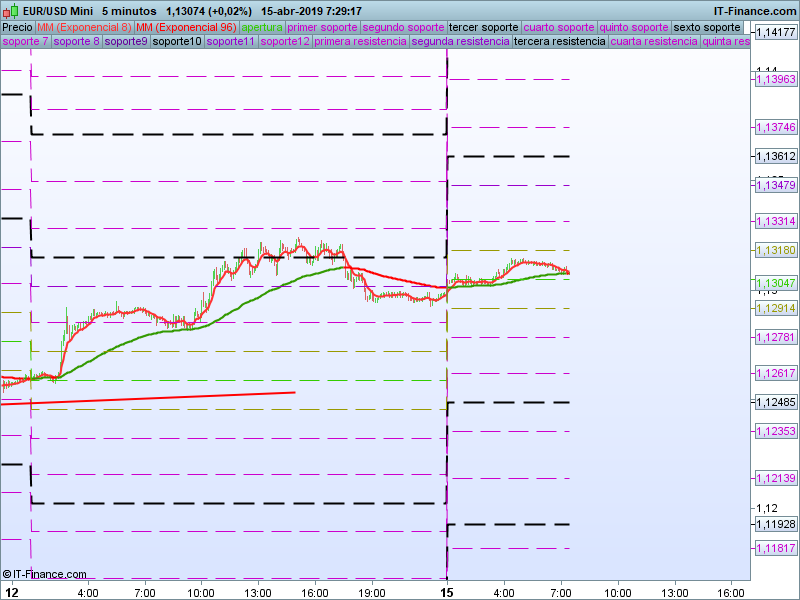This screenshot has height=600, width=800.
Task: Select the 'tercera resistencia' legend label
Action: tap(559, 42)
